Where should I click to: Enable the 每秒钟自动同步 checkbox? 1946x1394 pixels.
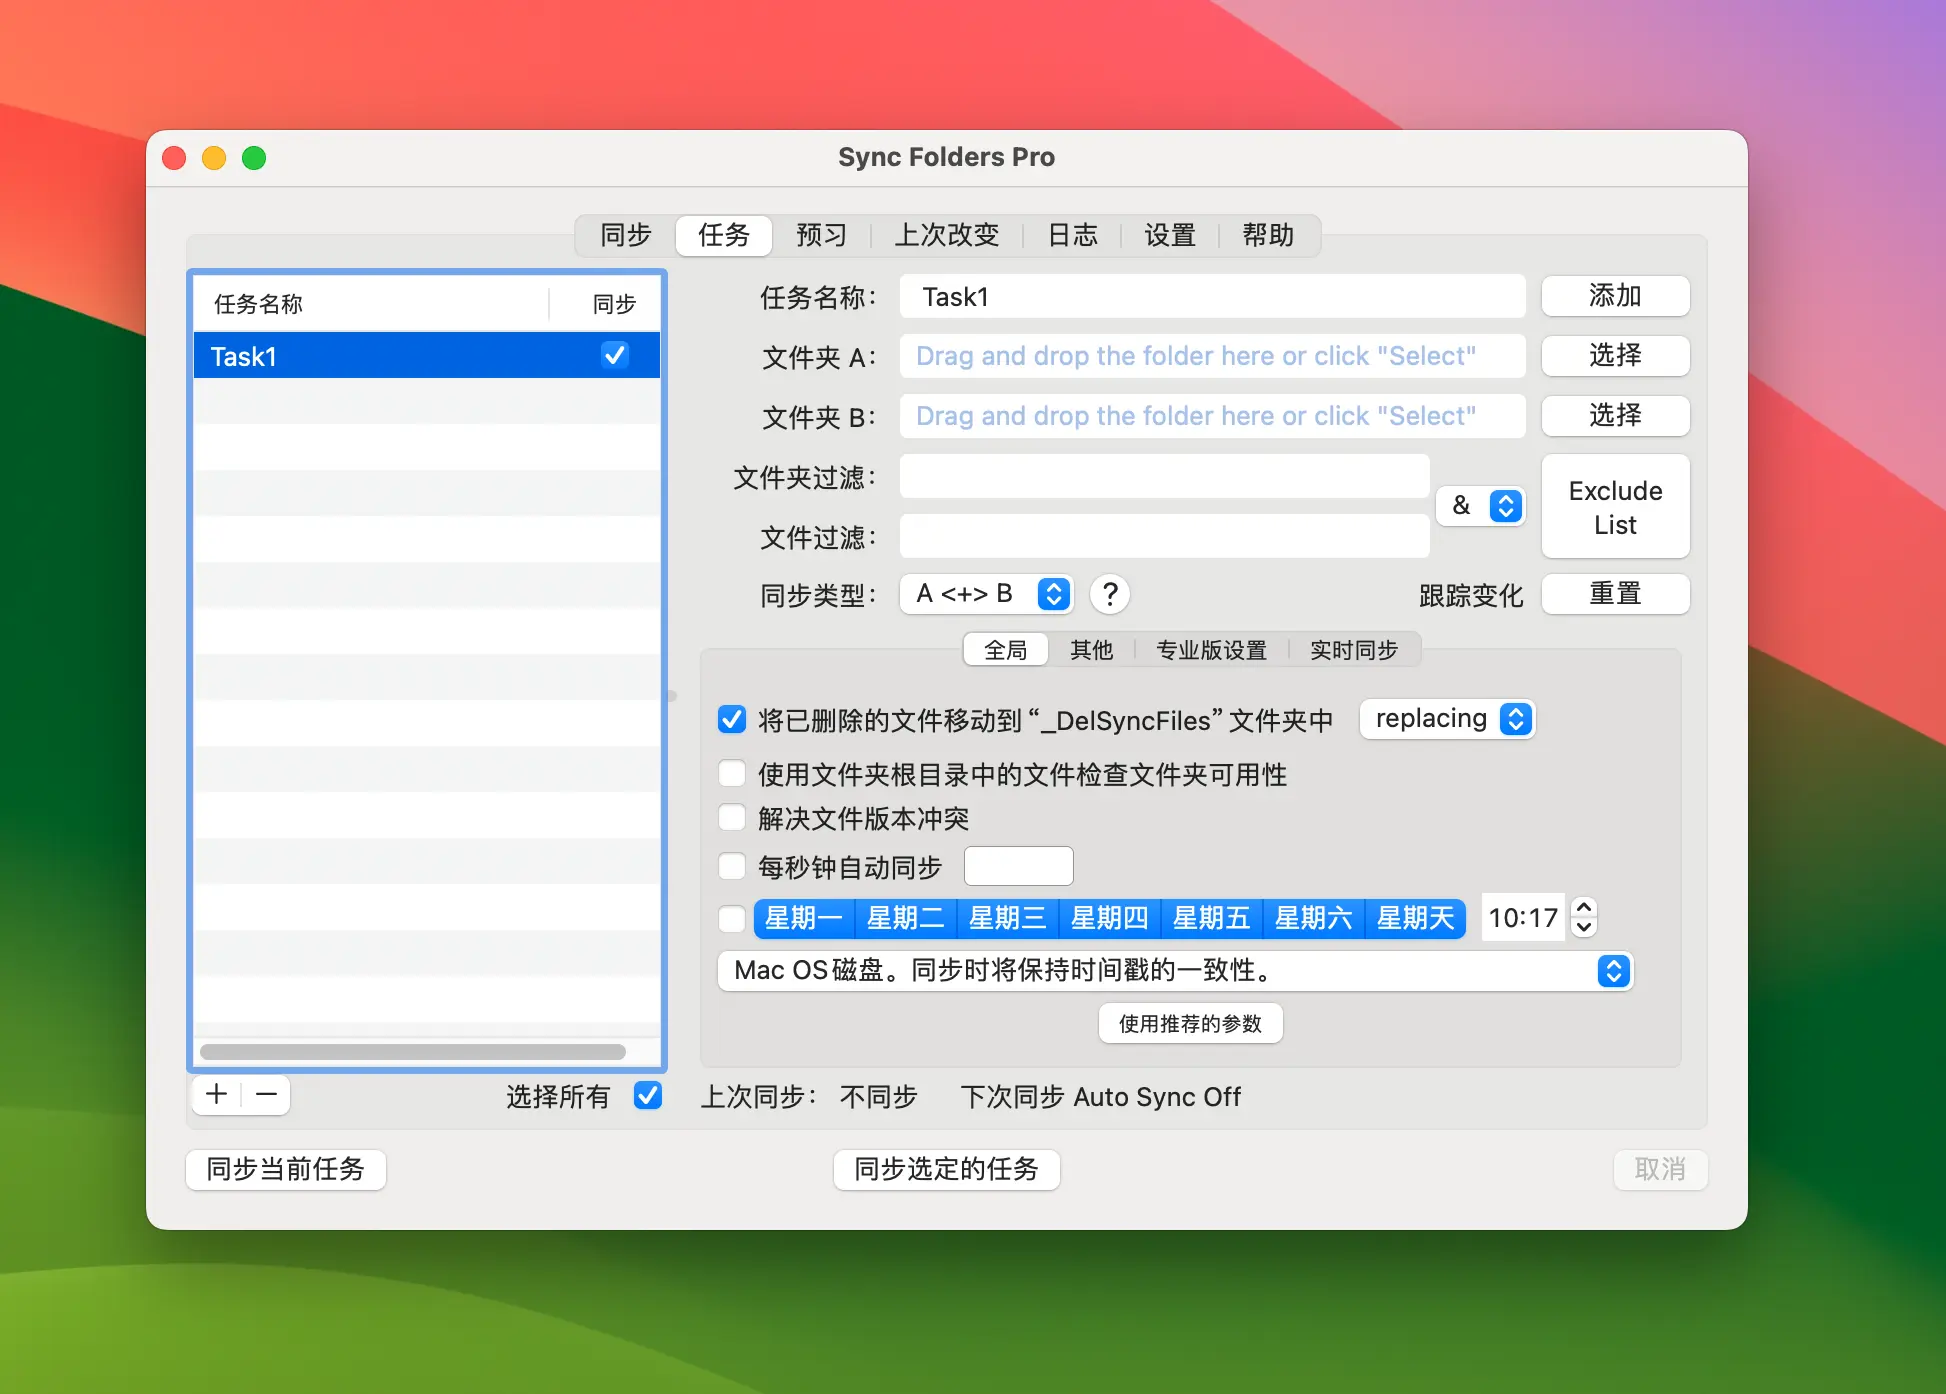click(x=731, y=866)
